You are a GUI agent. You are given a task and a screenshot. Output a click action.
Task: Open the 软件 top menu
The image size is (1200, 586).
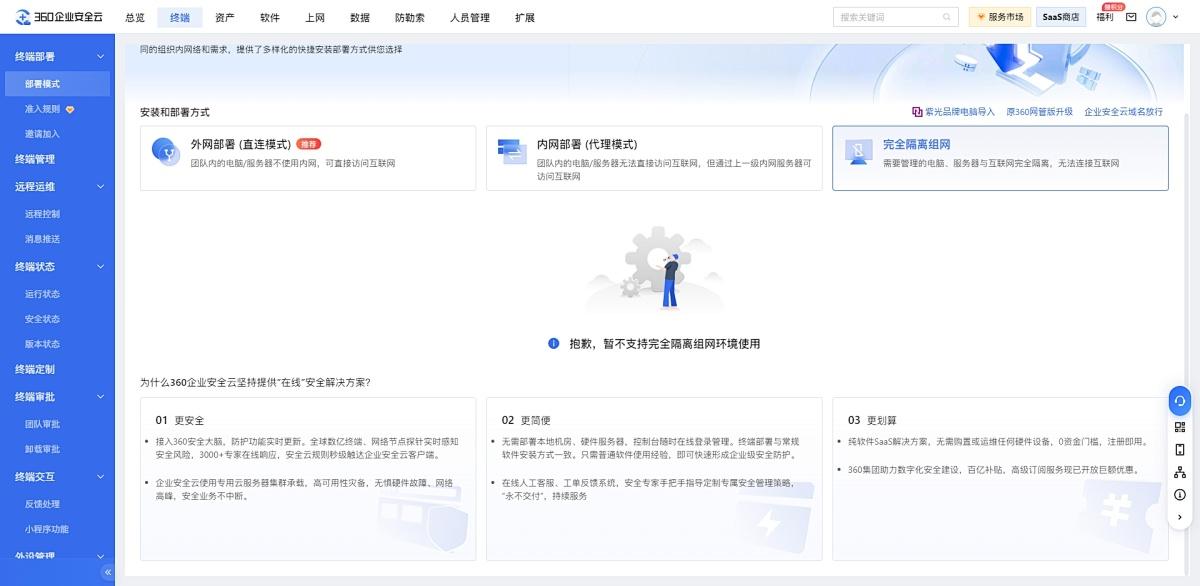[x=270, y=18]
